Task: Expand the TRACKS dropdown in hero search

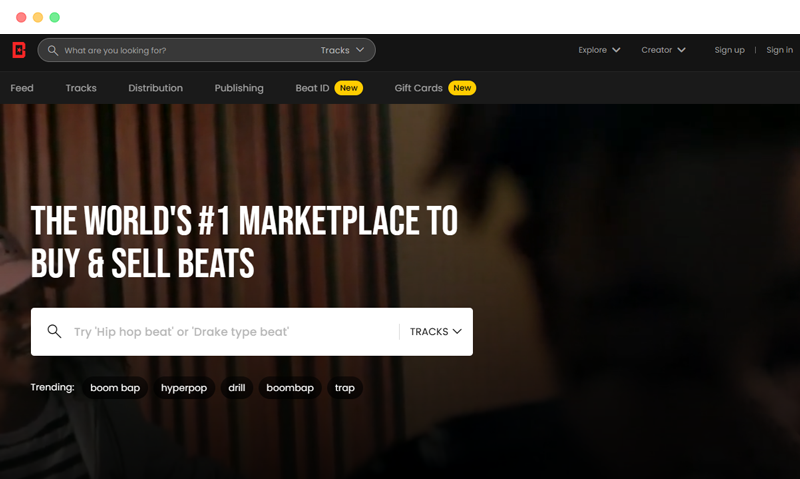Action: 436,332
